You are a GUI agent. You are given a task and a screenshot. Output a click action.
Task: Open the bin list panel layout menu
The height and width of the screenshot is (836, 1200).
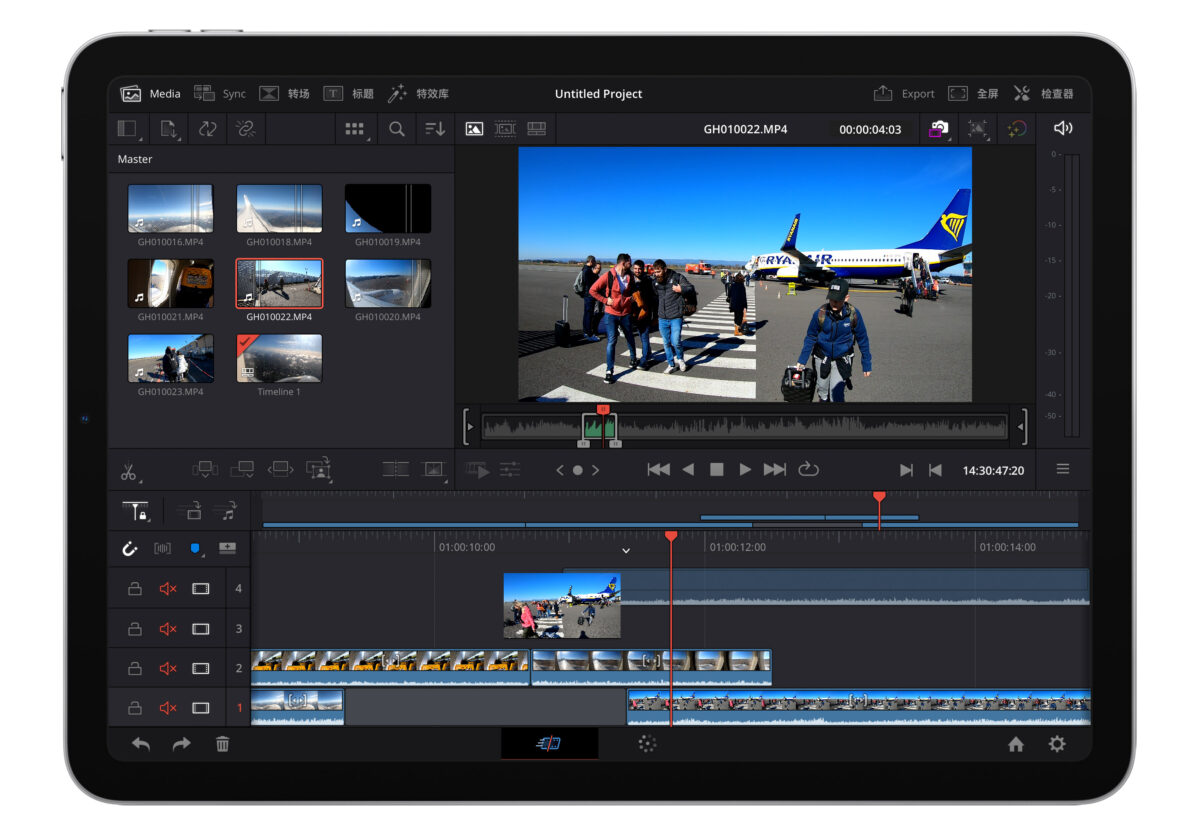coord(128,129)
